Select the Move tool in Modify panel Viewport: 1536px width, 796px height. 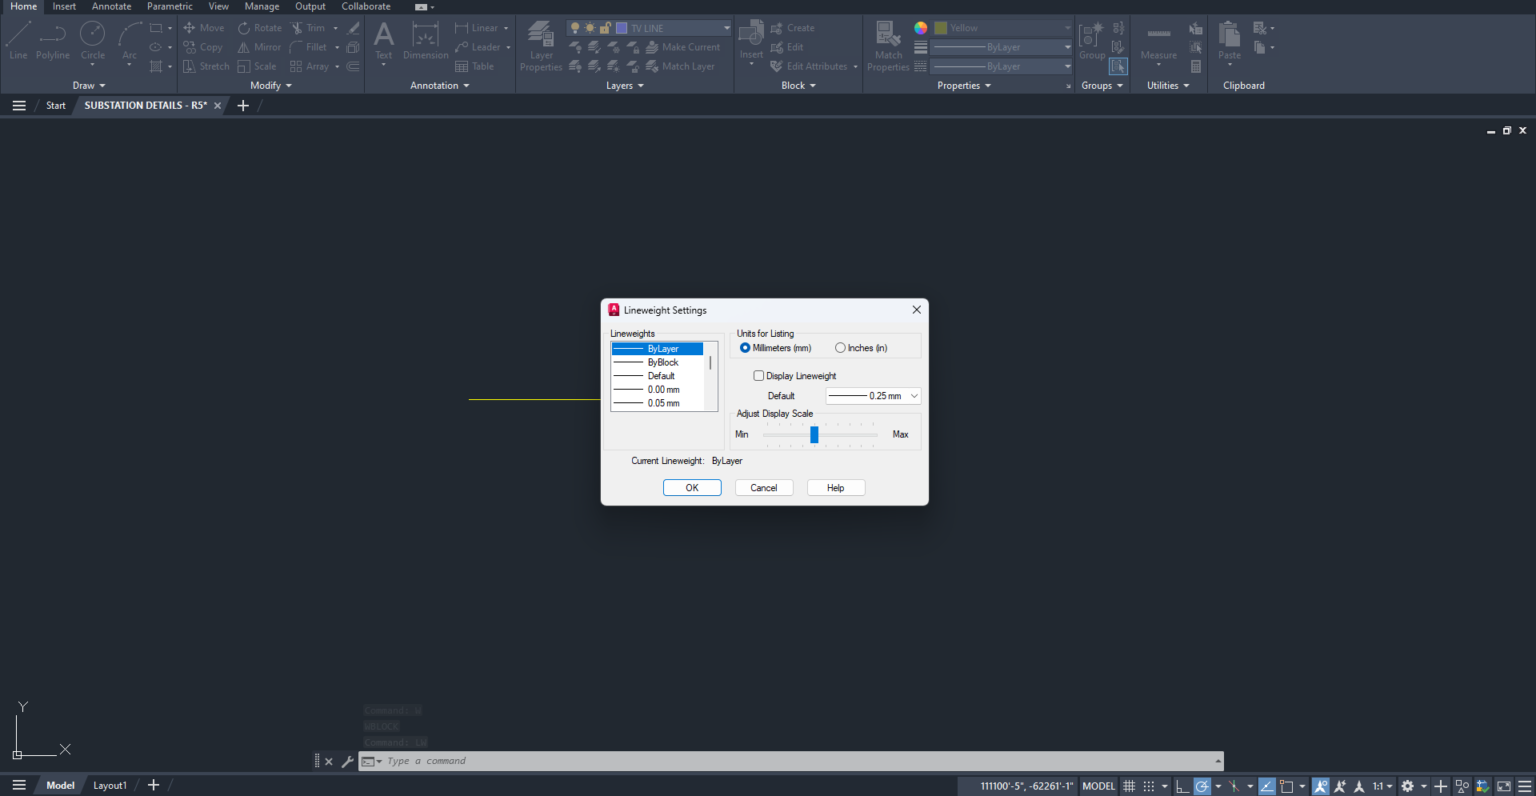tap(204, 27)
